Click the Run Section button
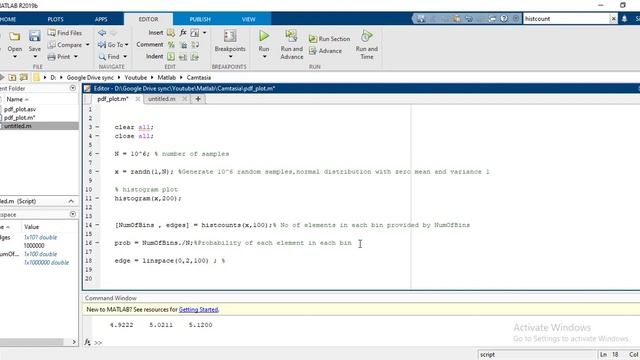 pos(329,39)
